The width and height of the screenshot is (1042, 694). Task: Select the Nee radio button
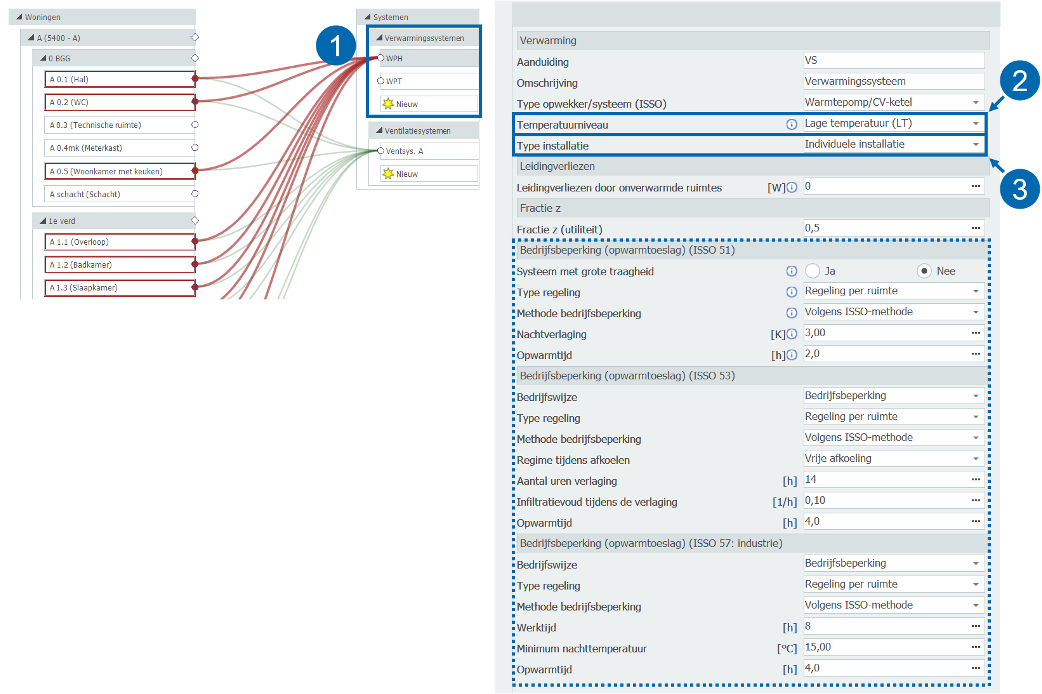(x=926, y=271)
